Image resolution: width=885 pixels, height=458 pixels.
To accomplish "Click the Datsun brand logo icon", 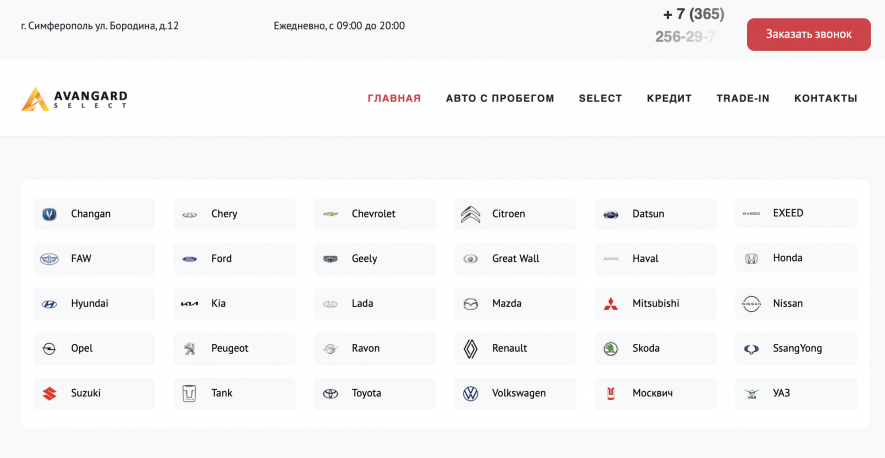I will coord(611,215).
